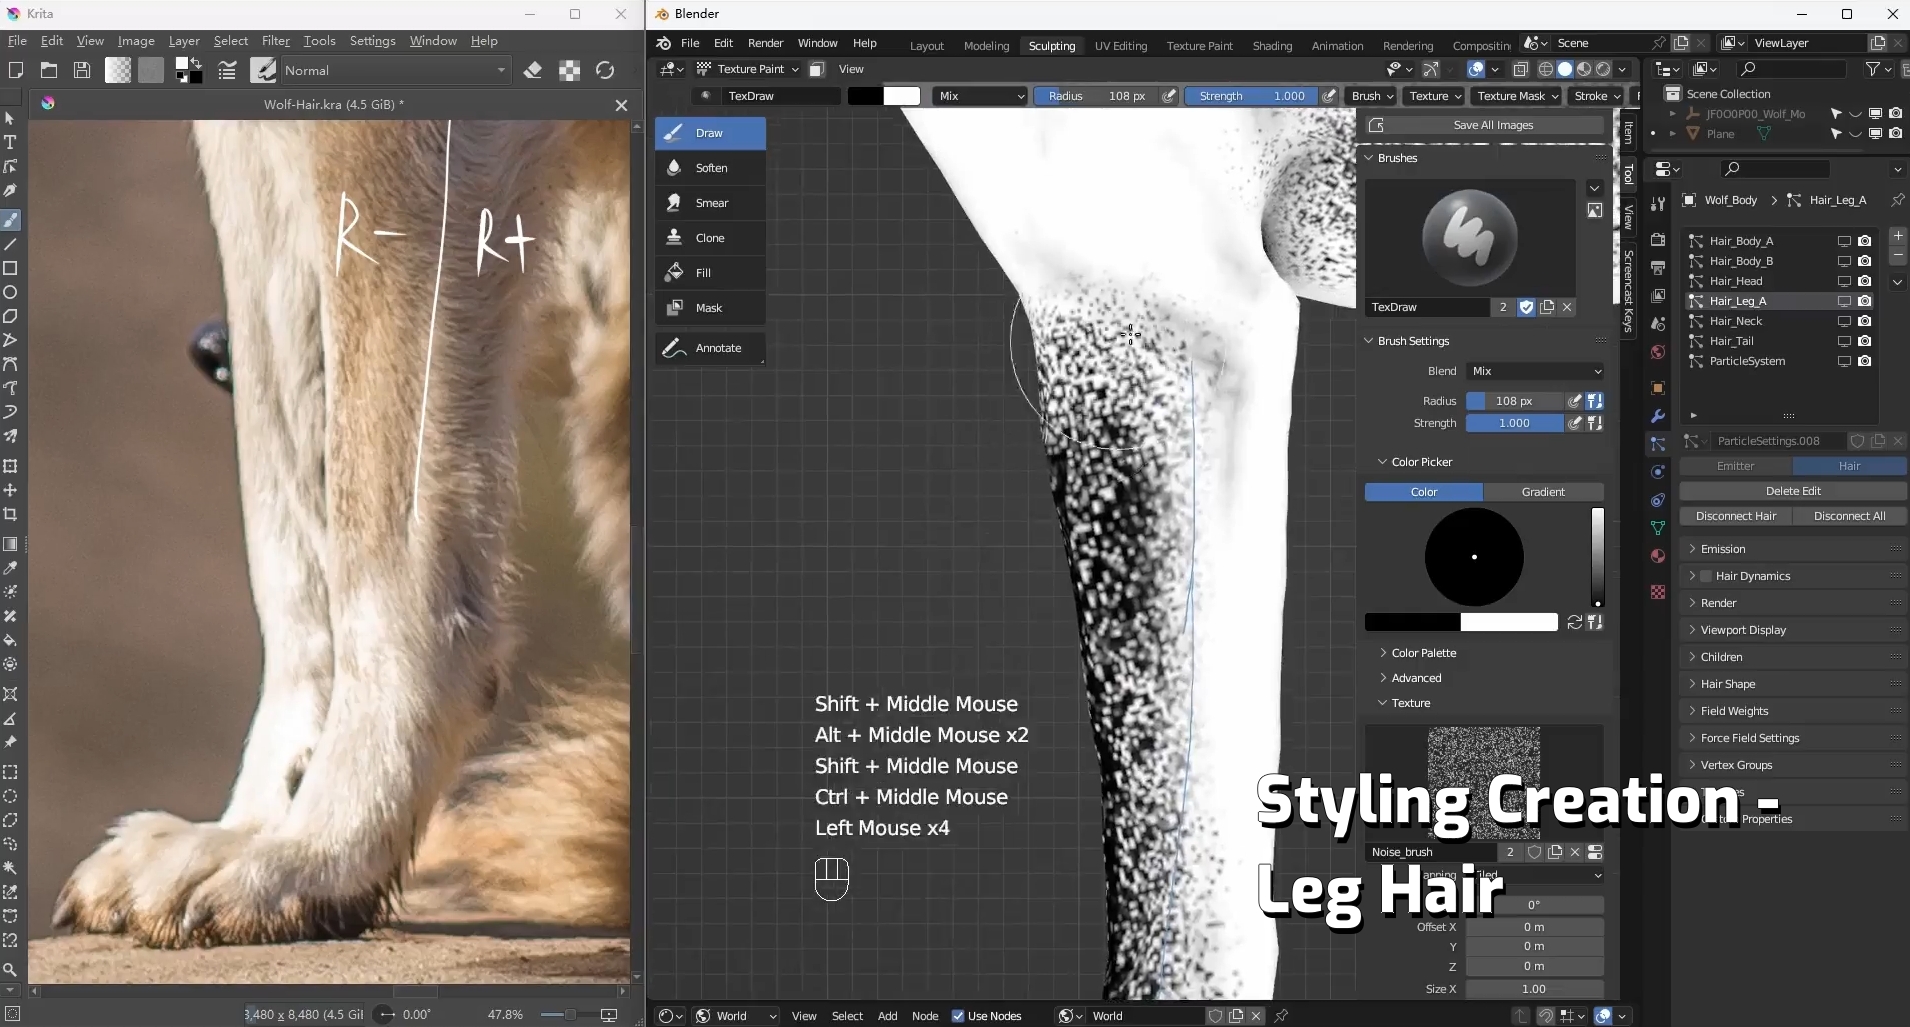Toggle render visibility for Hair_Tail
The height and width of the screenshot is (1027, 1910).
pos(1865,341)
